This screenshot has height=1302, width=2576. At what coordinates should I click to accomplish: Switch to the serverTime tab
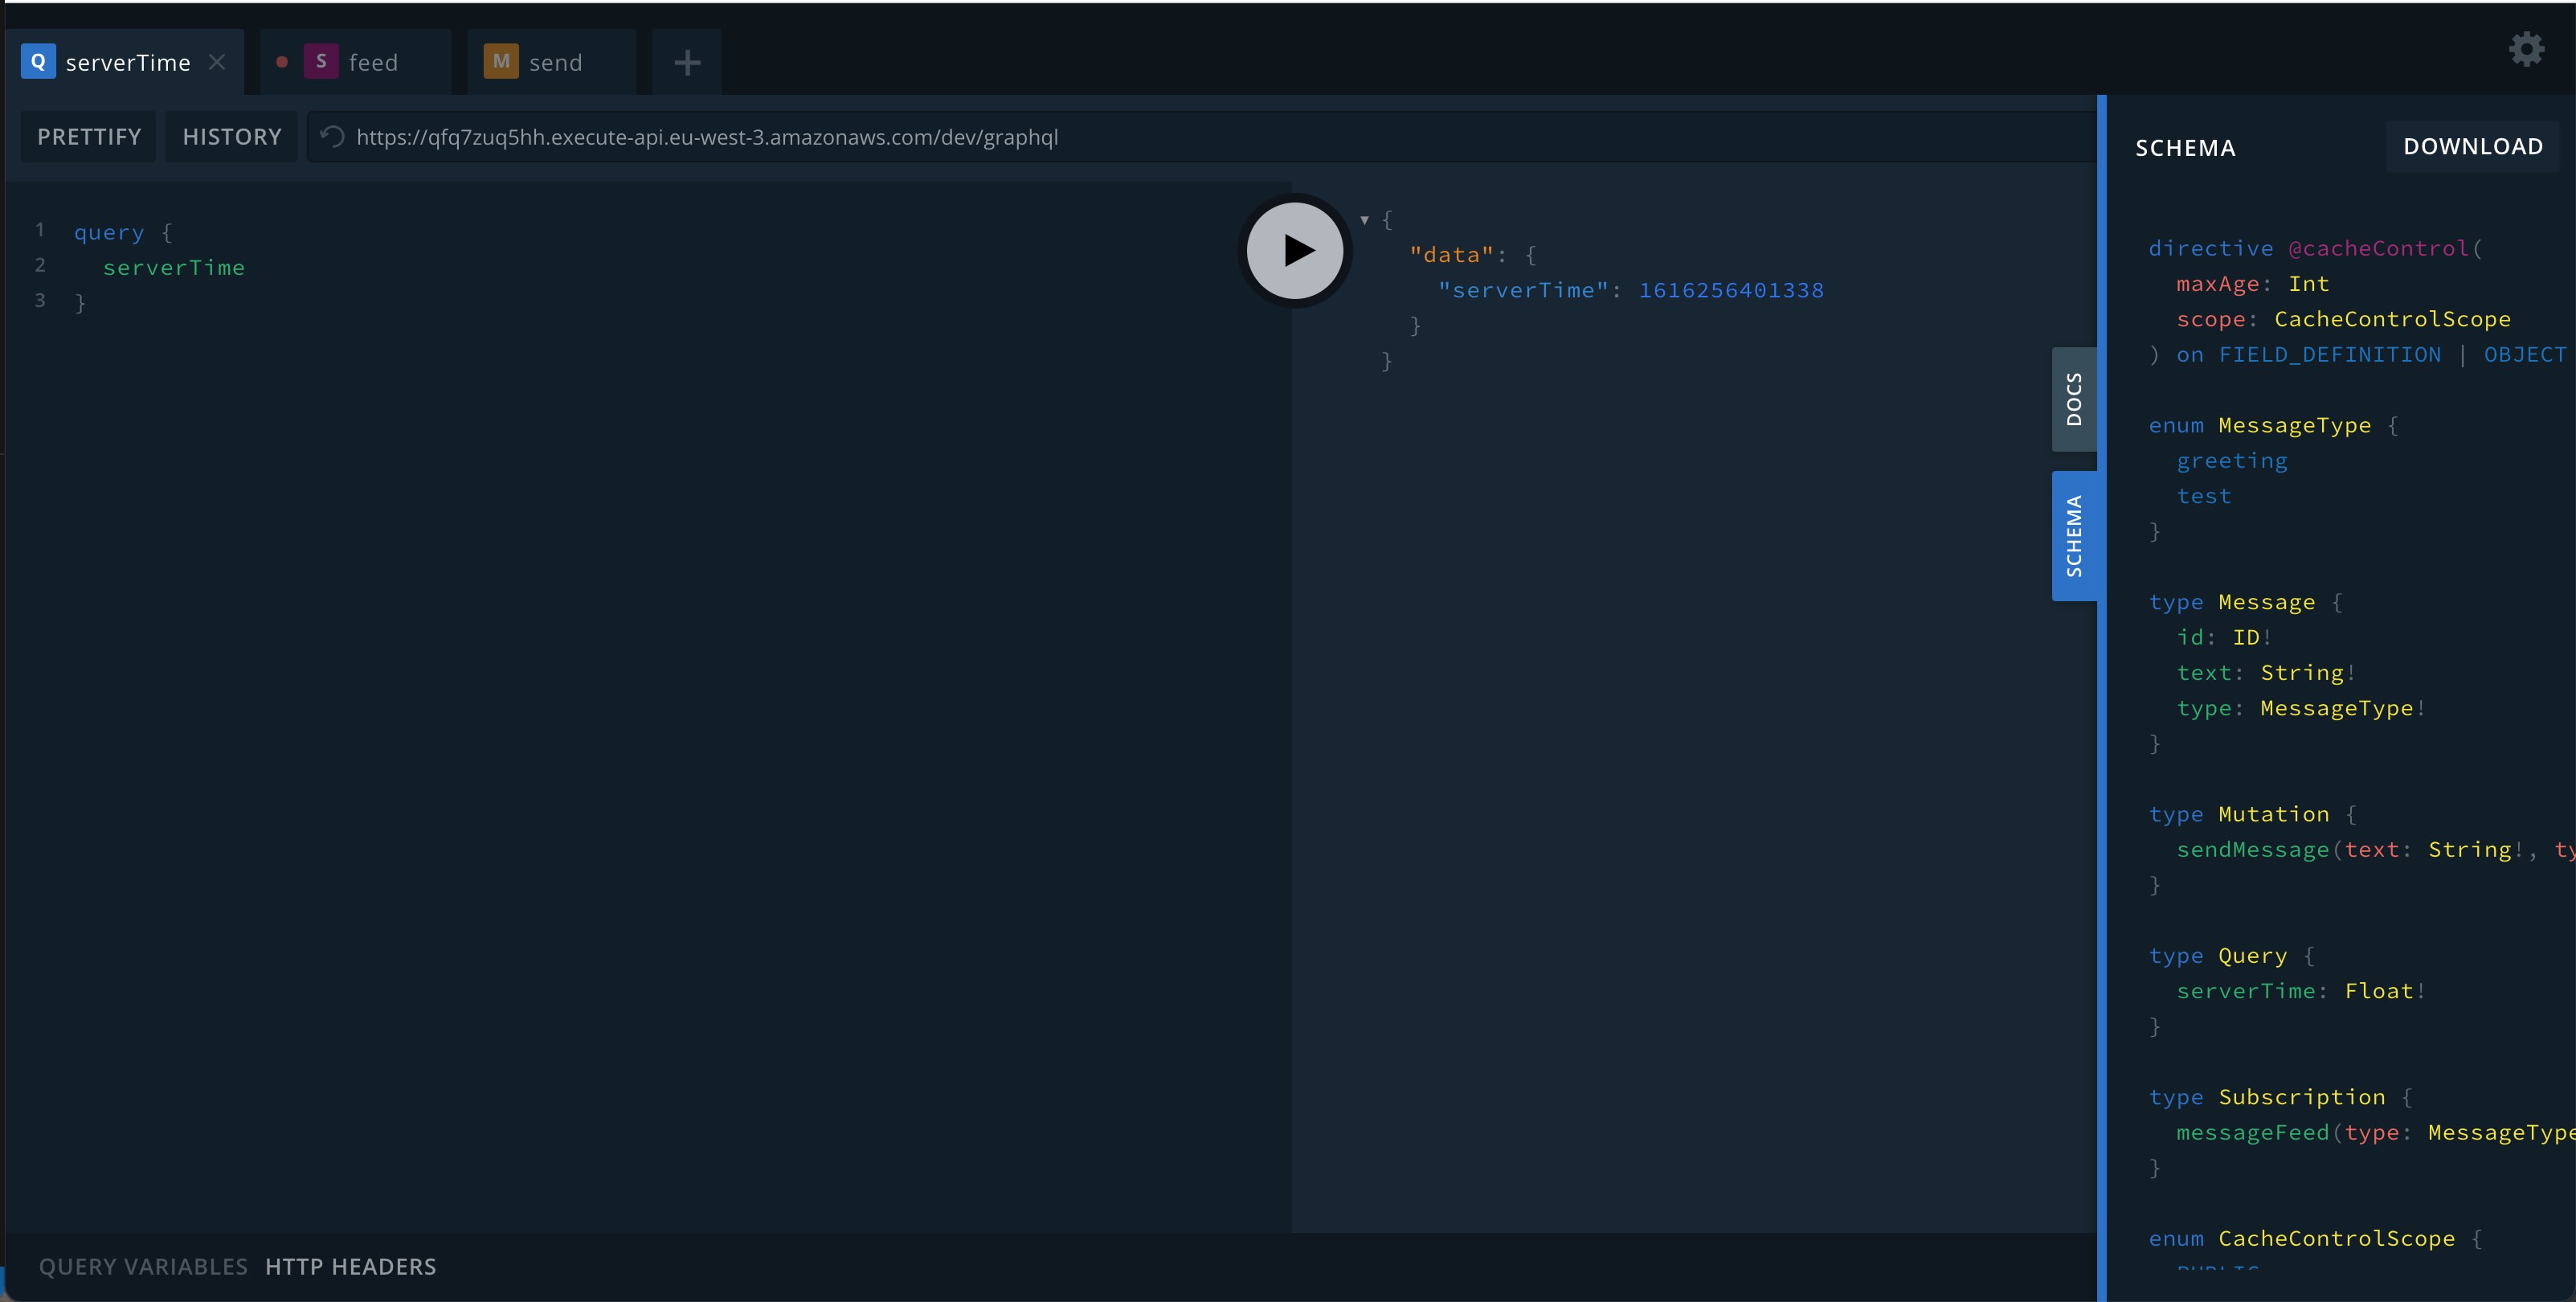(125, 62)
